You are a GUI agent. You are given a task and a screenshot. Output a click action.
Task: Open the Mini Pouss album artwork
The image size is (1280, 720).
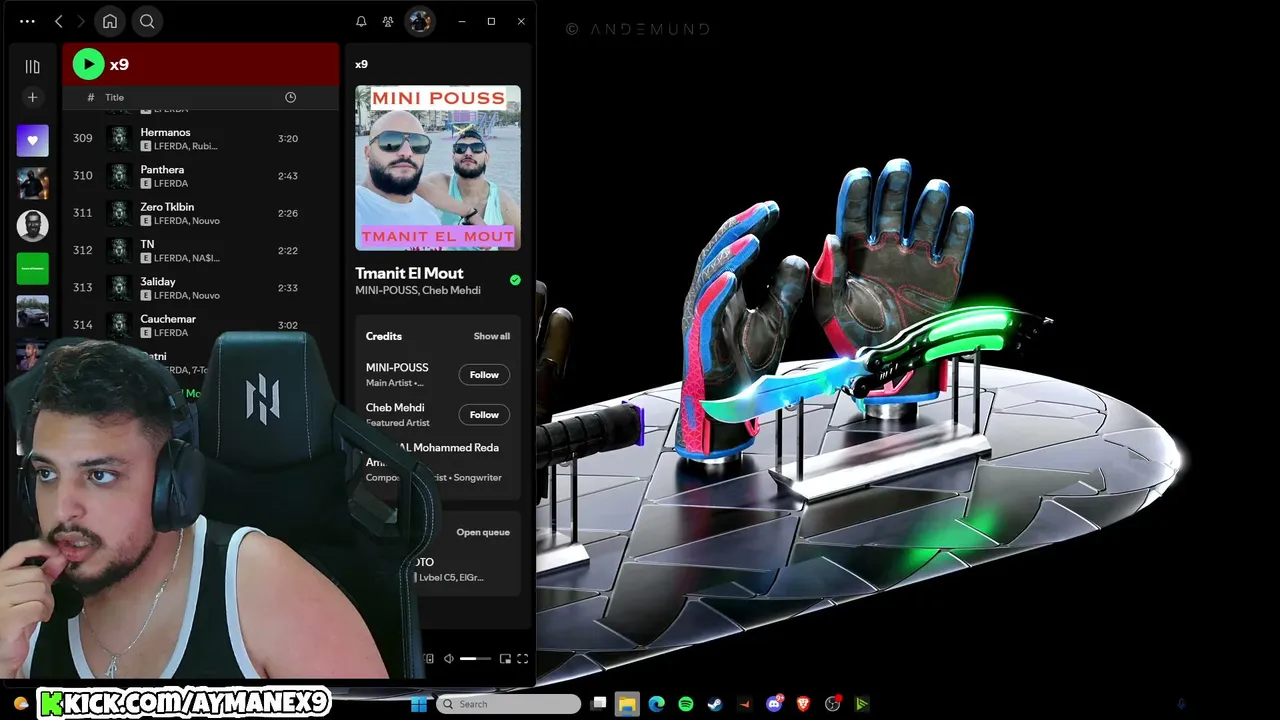pos(438,168)
